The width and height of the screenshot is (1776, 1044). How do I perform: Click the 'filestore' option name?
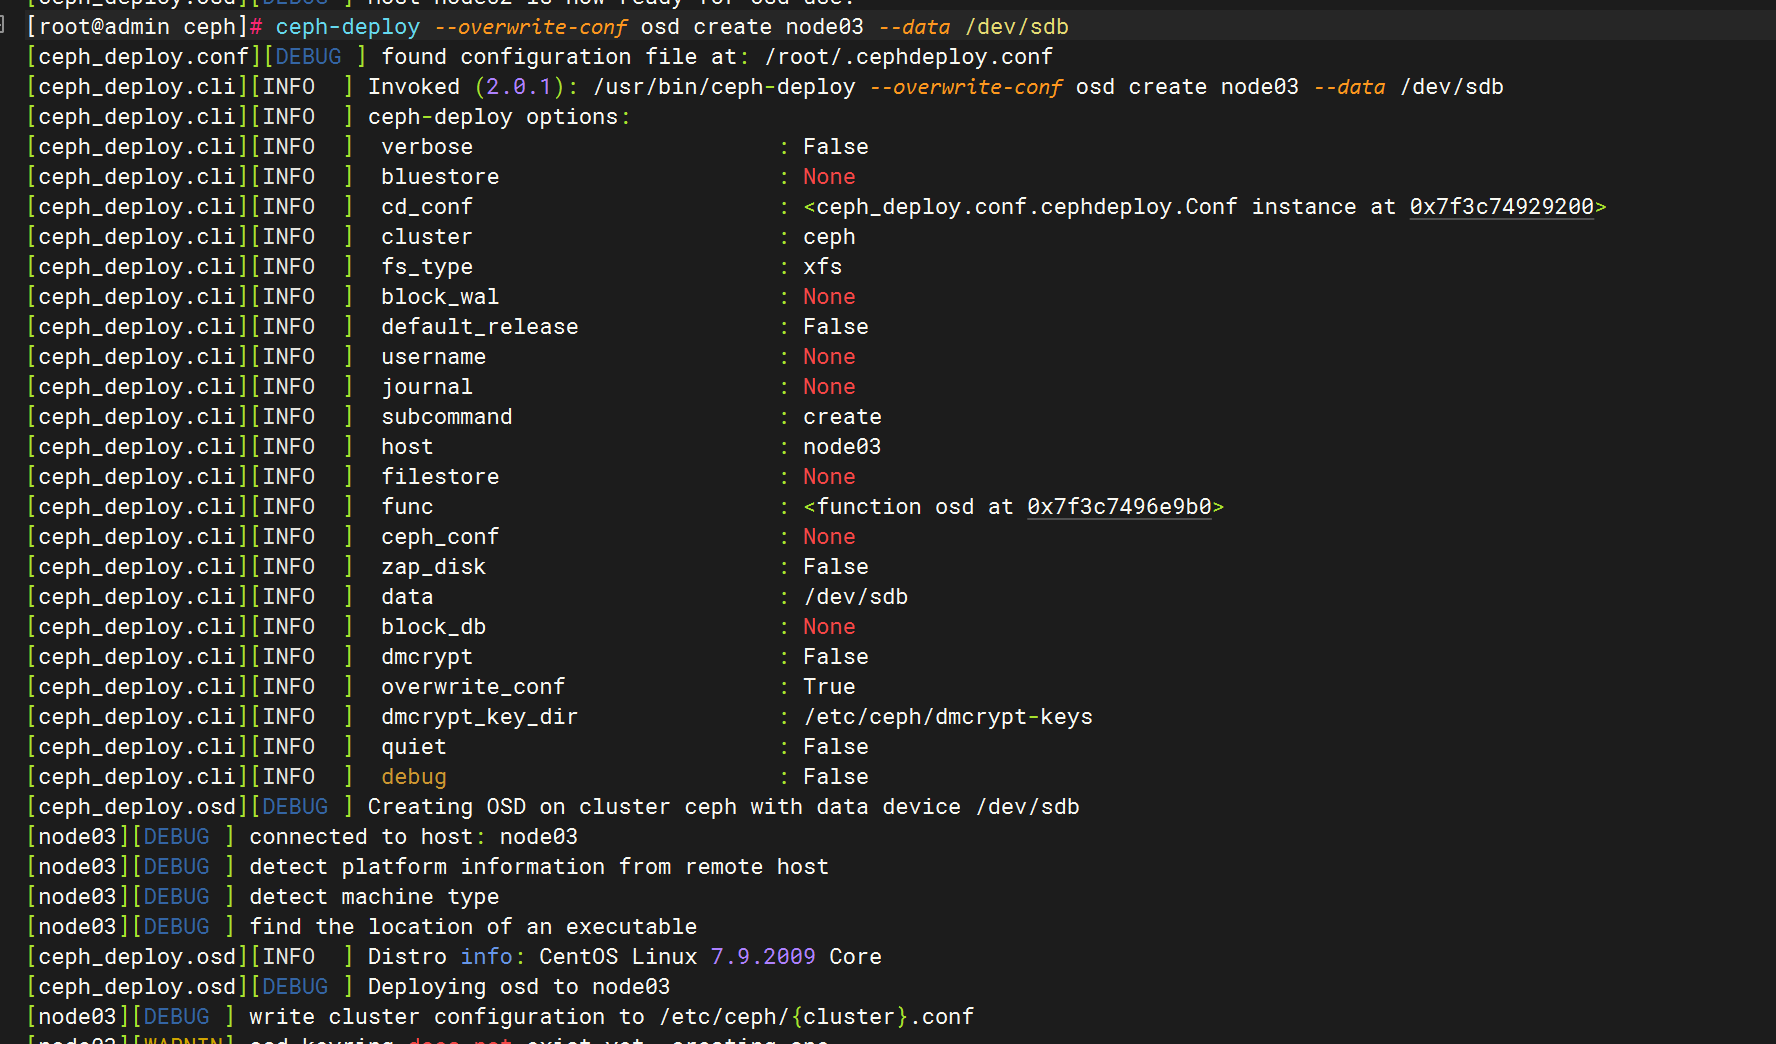440,477
